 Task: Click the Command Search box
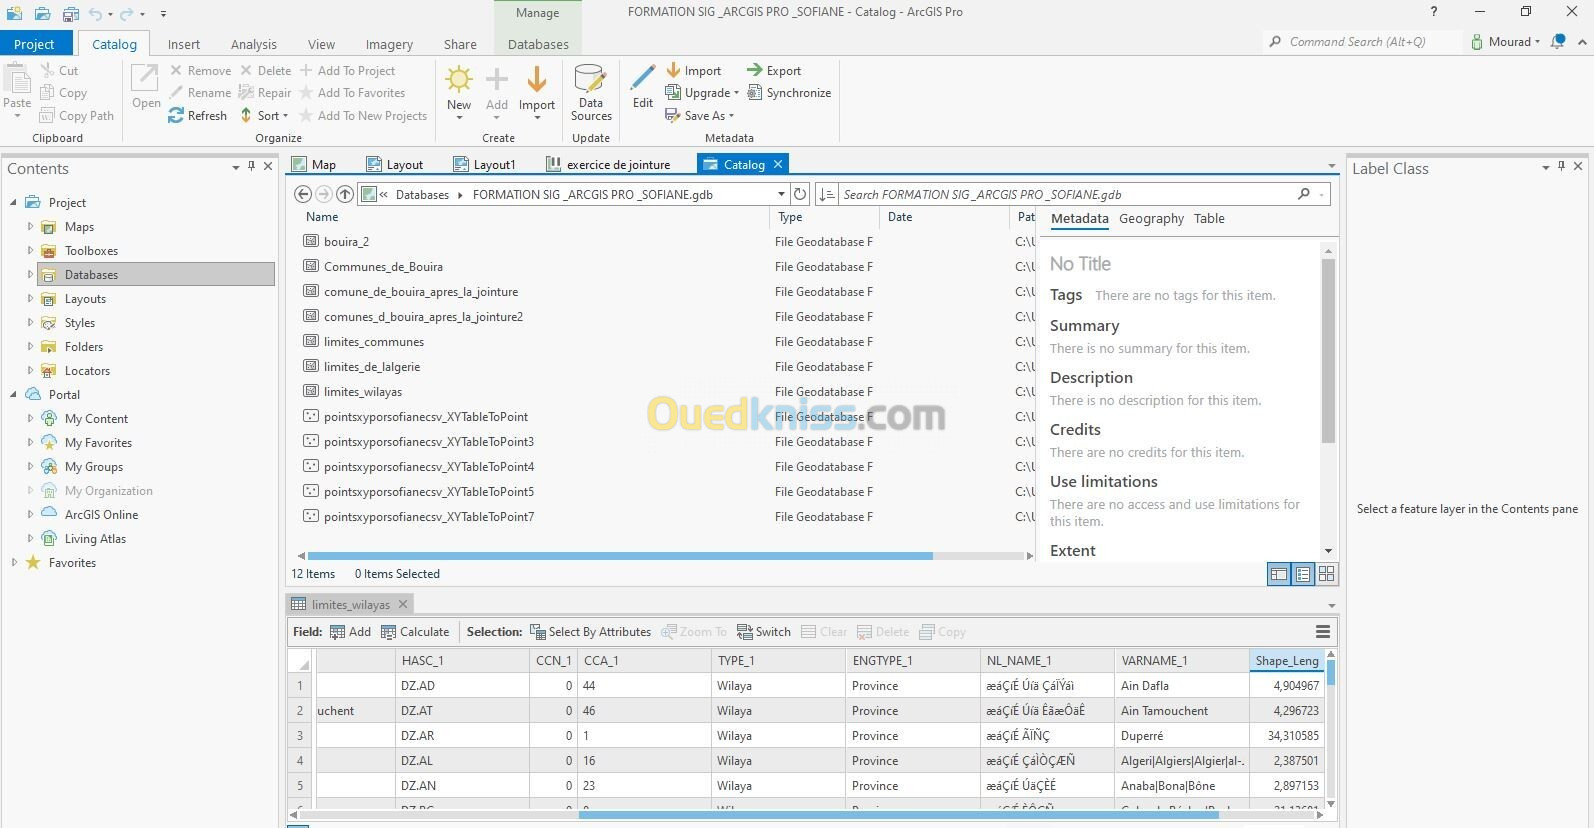click(1360, 41)
